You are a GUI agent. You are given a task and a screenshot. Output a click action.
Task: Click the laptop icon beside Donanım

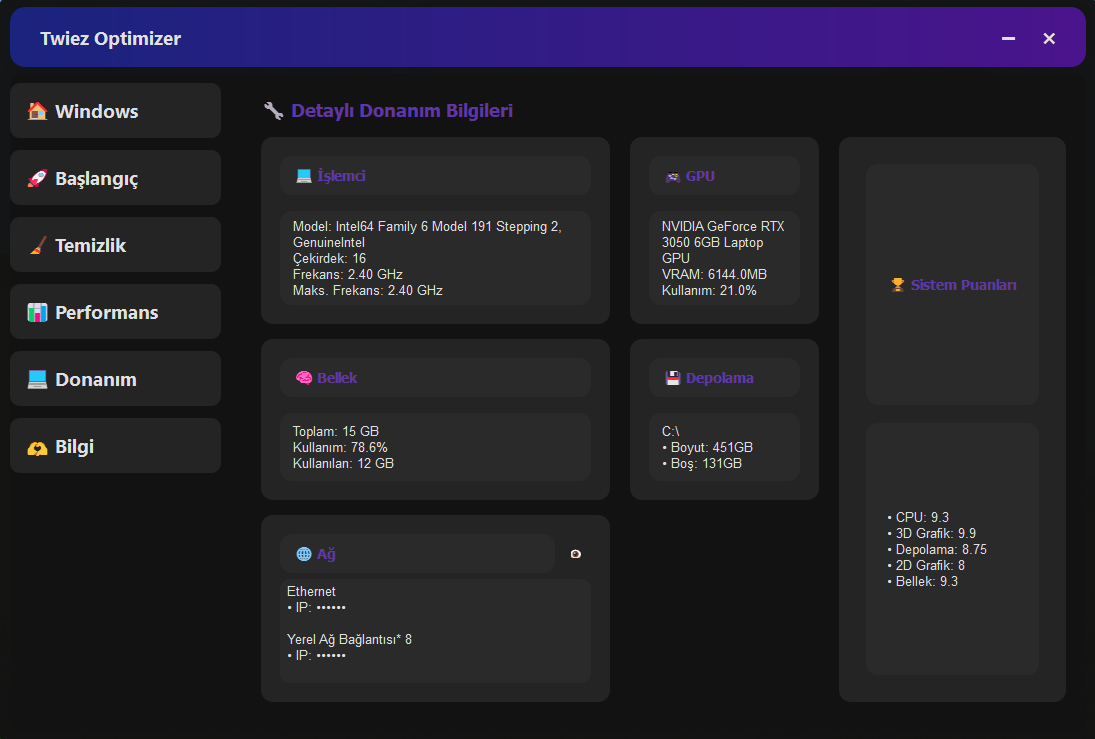coord(37,379)
